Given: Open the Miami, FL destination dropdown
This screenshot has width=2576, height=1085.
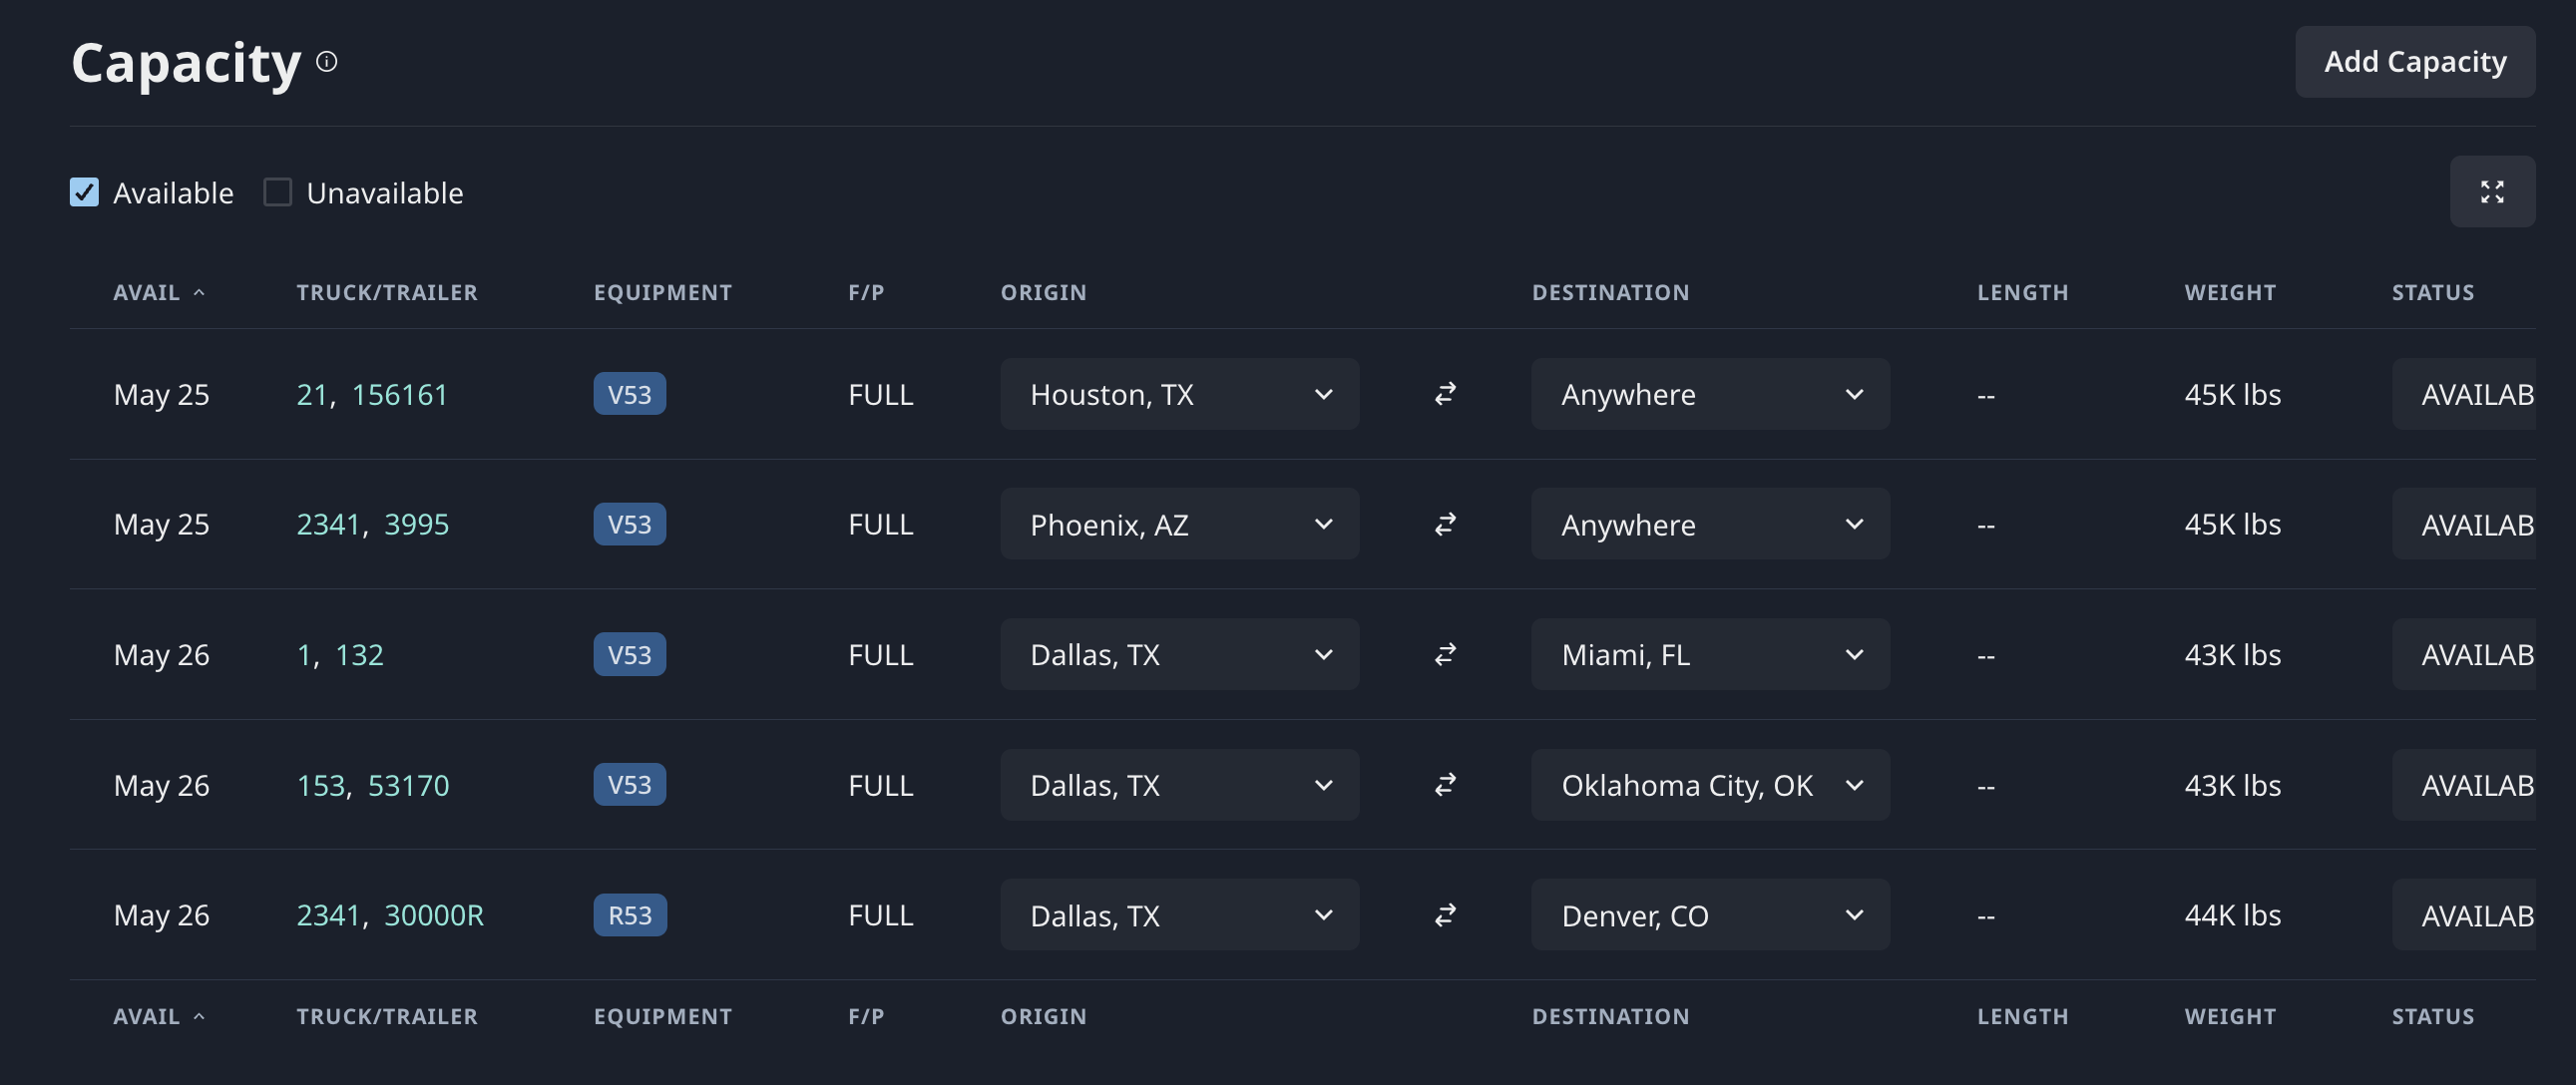Looking at the screenshot, I should (1710, 654).
